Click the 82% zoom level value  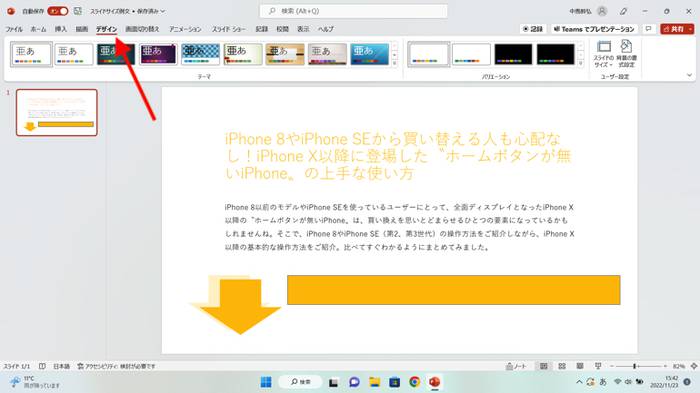pos(679,366)
